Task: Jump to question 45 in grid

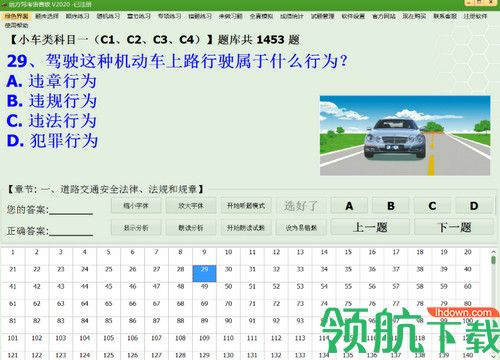Action: coord(109,291)
